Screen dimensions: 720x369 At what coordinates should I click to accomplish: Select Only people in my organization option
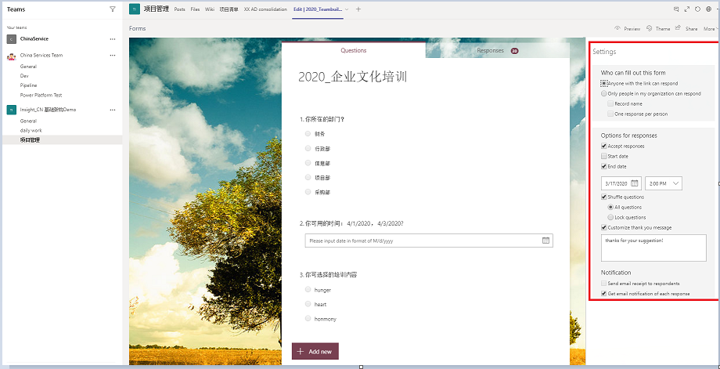603,94
